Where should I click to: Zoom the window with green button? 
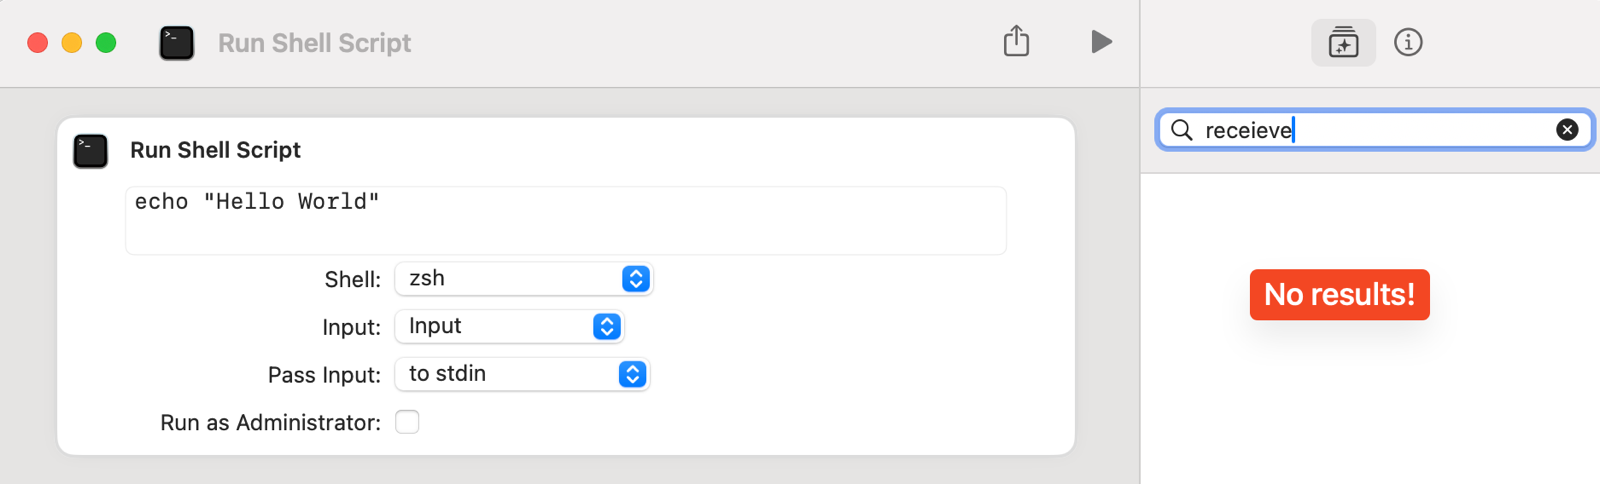tap(106, 42)
